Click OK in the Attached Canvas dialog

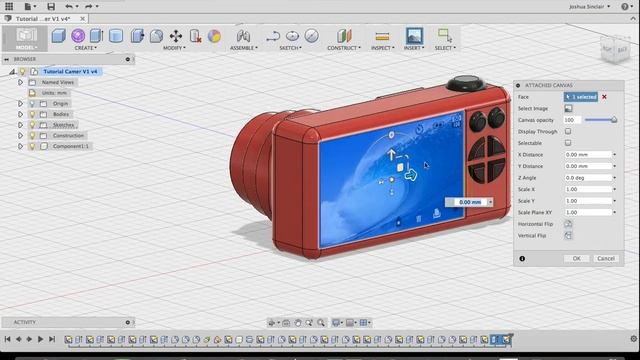(x=576, y=258)
